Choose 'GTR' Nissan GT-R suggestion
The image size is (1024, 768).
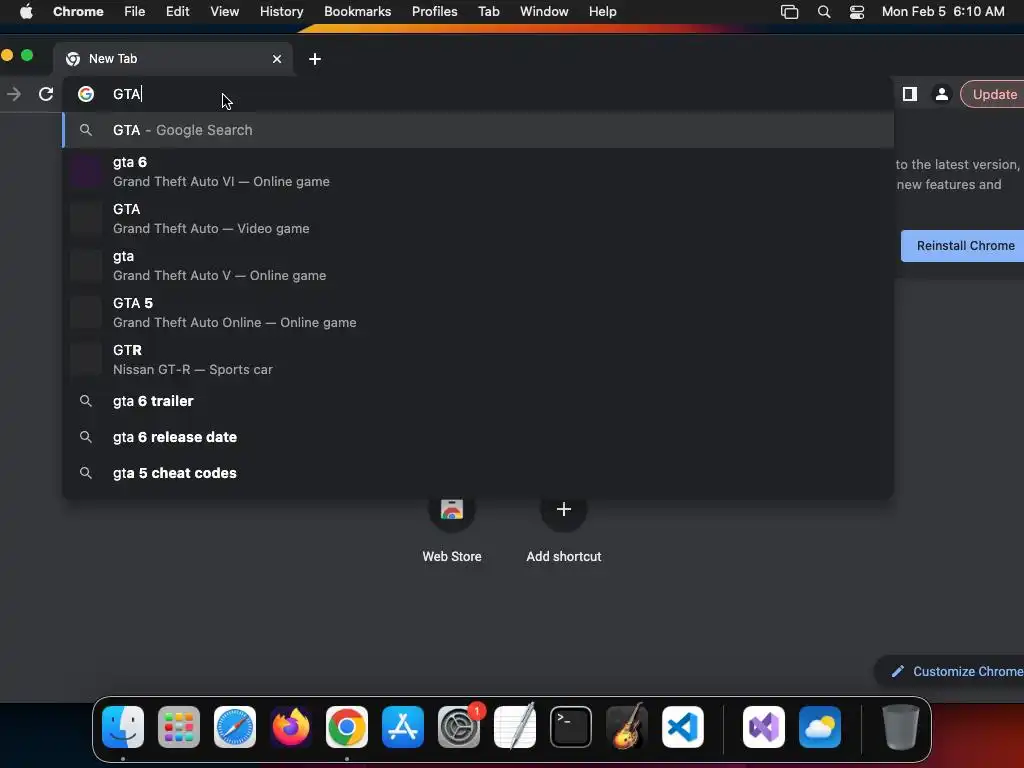click(478, 360)
